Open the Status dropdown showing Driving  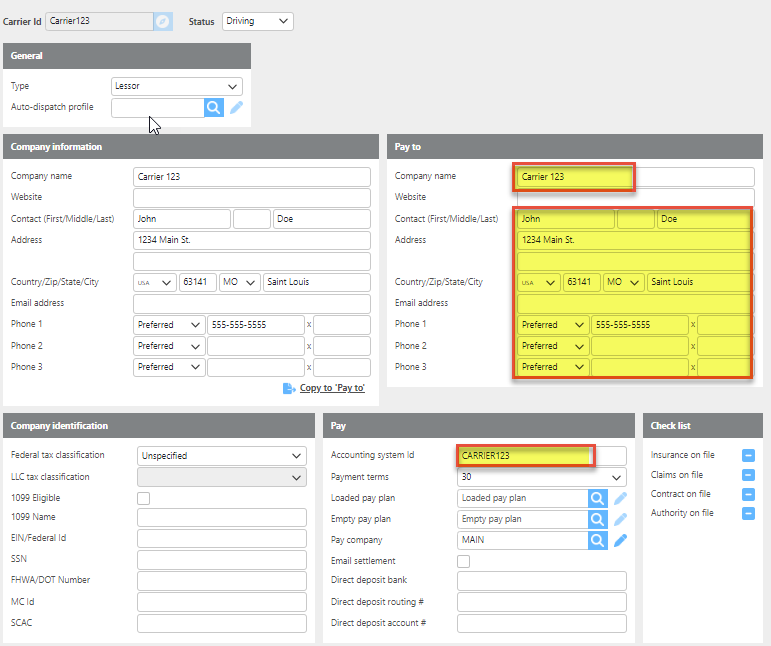click(257, 21)
